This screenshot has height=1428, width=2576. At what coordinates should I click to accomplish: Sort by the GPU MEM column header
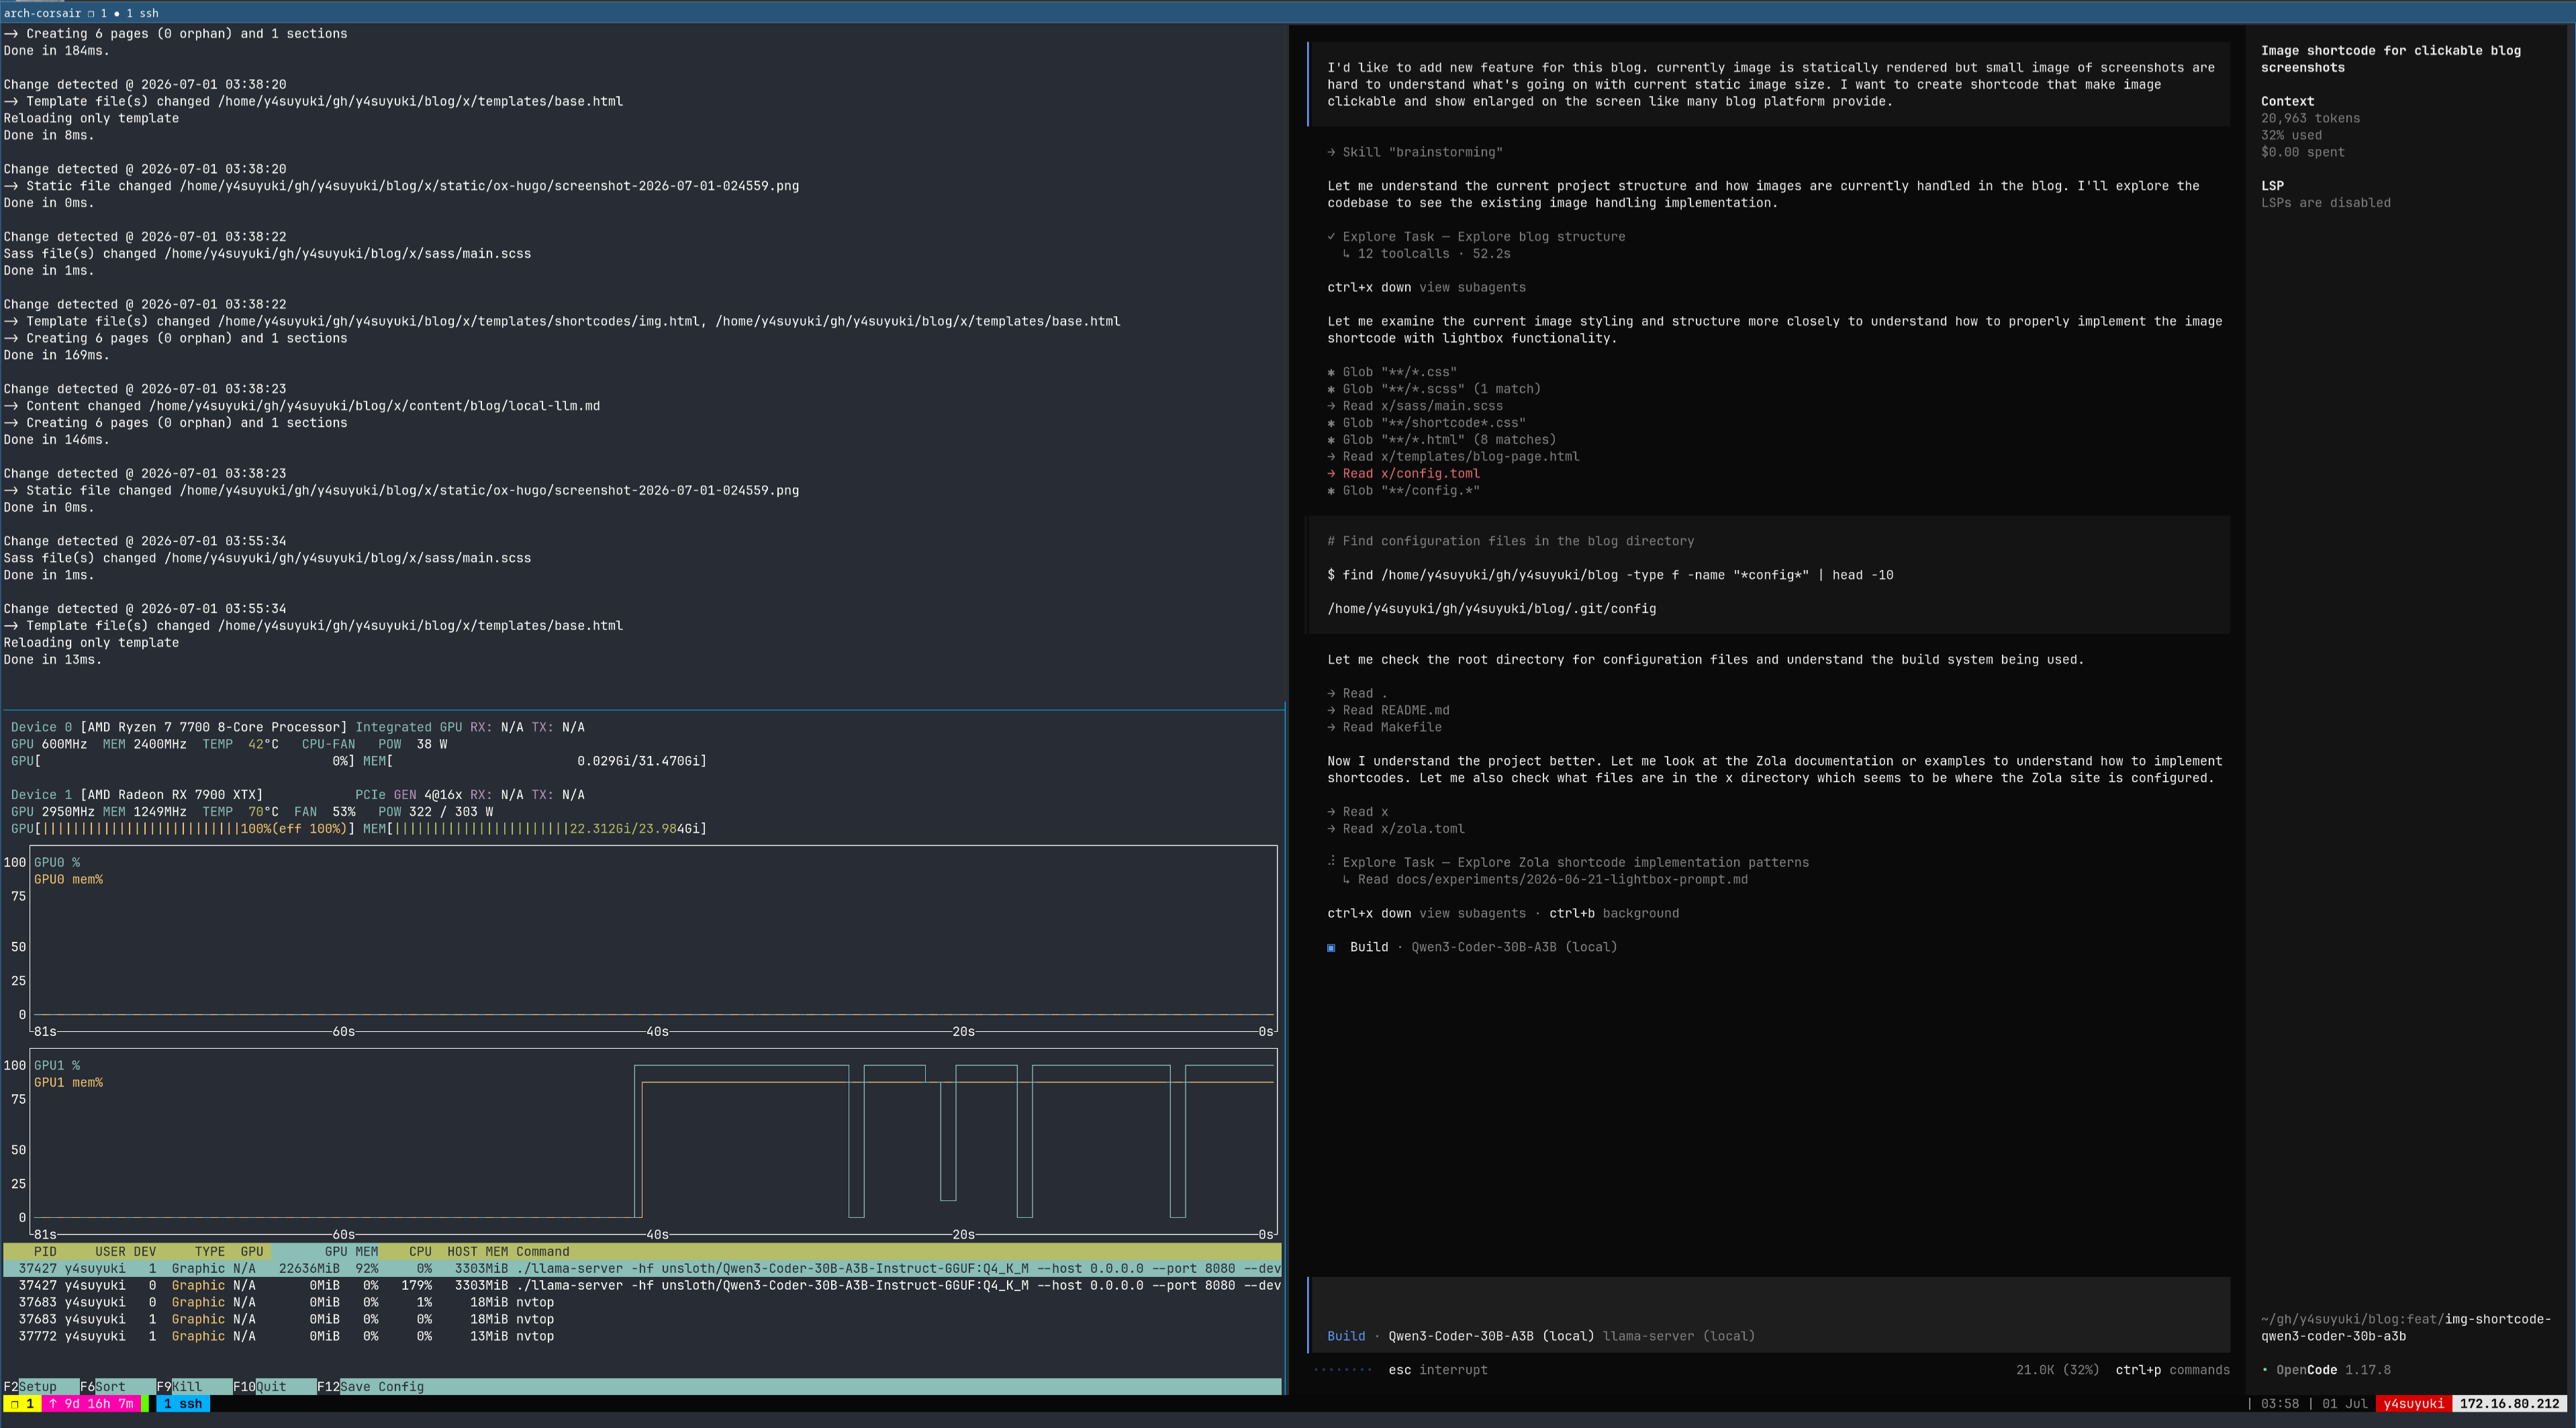(351, 1252)
